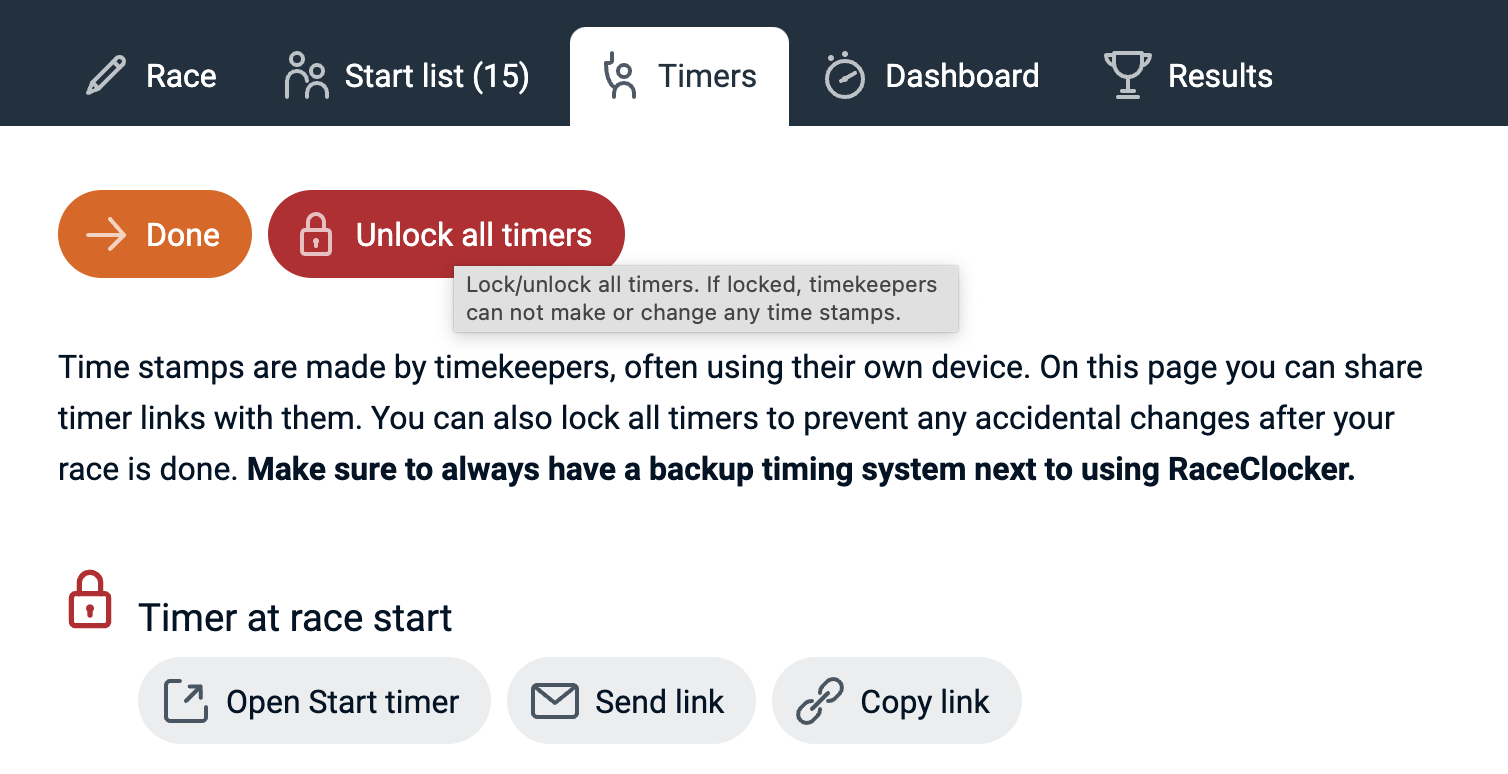Image resolution: width=1508 pixels, height=774 pixels.
Task: Toggle the red padlock beside Timer at race start
Action: (90, 600)
